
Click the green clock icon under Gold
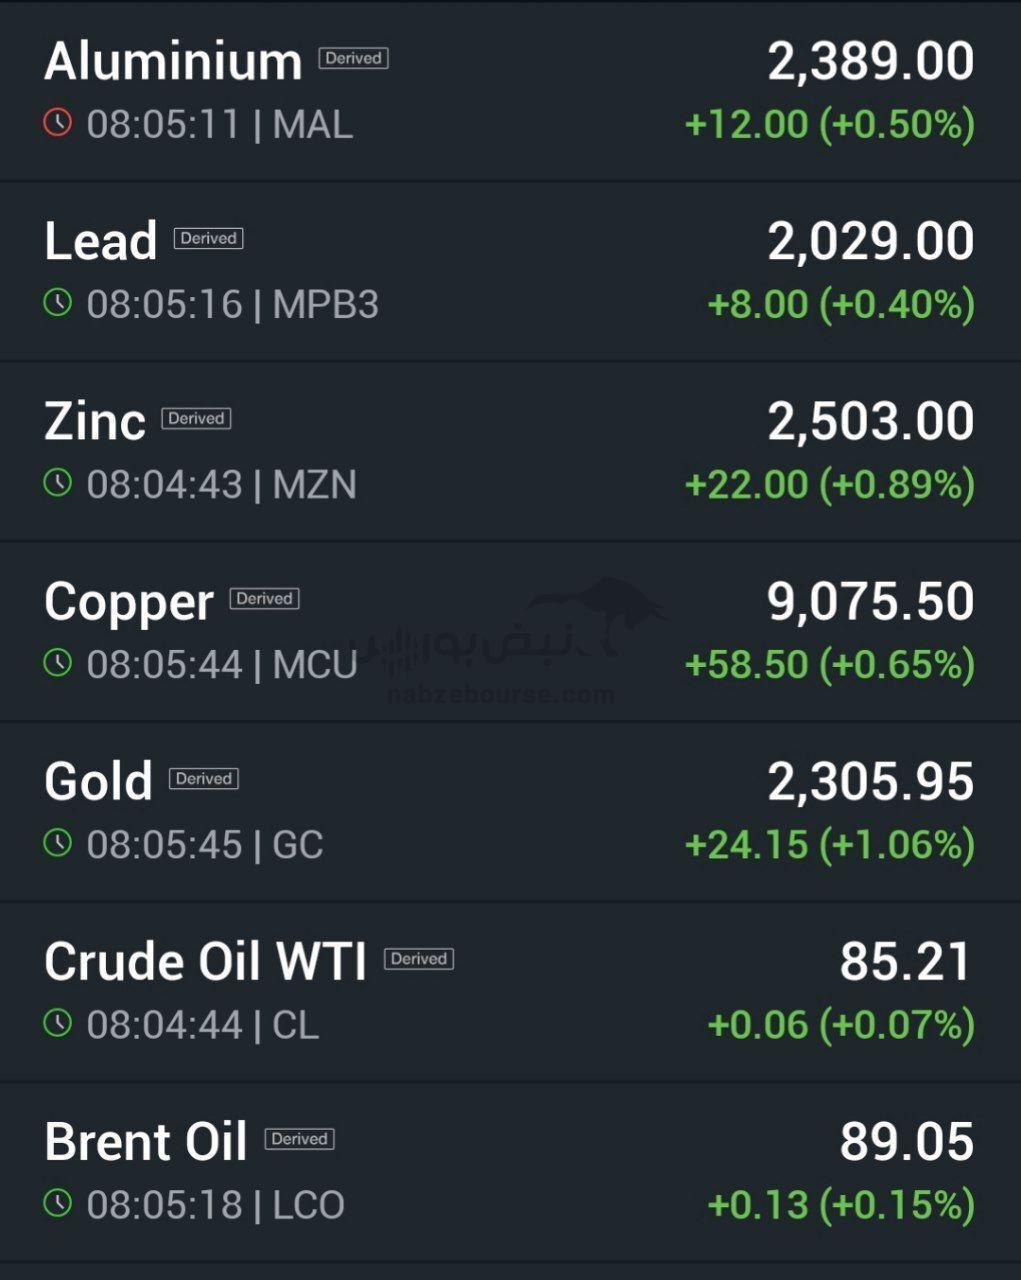coord(58,842)
